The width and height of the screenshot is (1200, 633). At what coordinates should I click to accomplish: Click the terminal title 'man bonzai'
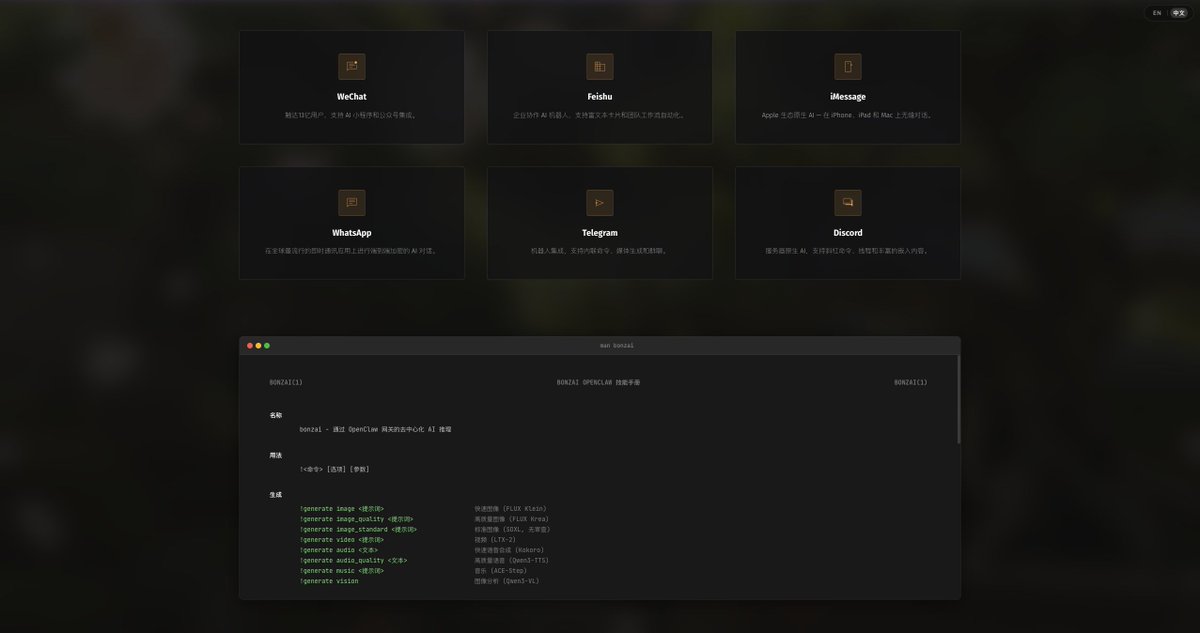(616, 345)
